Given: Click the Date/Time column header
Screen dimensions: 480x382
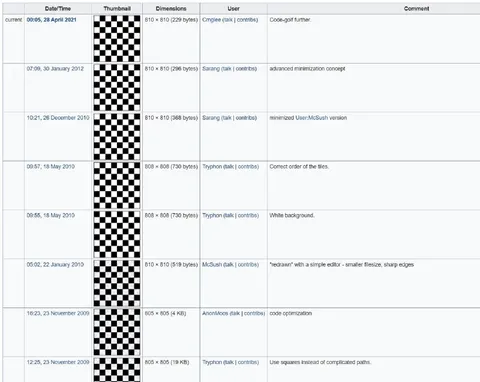Looking at the screenshot, I should pos(58,9).
